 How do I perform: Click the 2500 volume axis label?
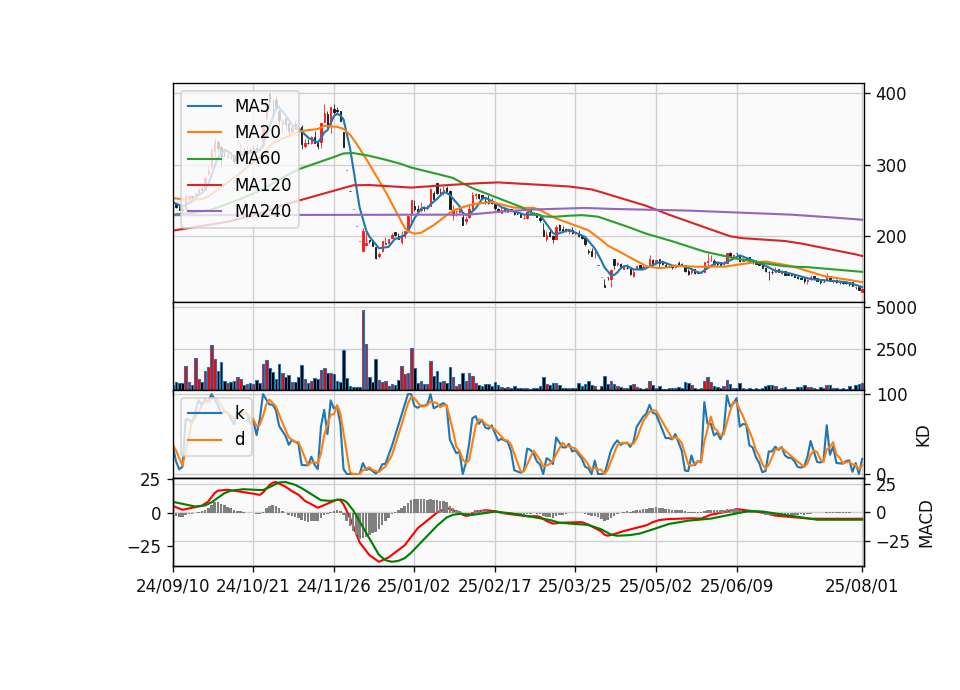[x=896, y=350]
